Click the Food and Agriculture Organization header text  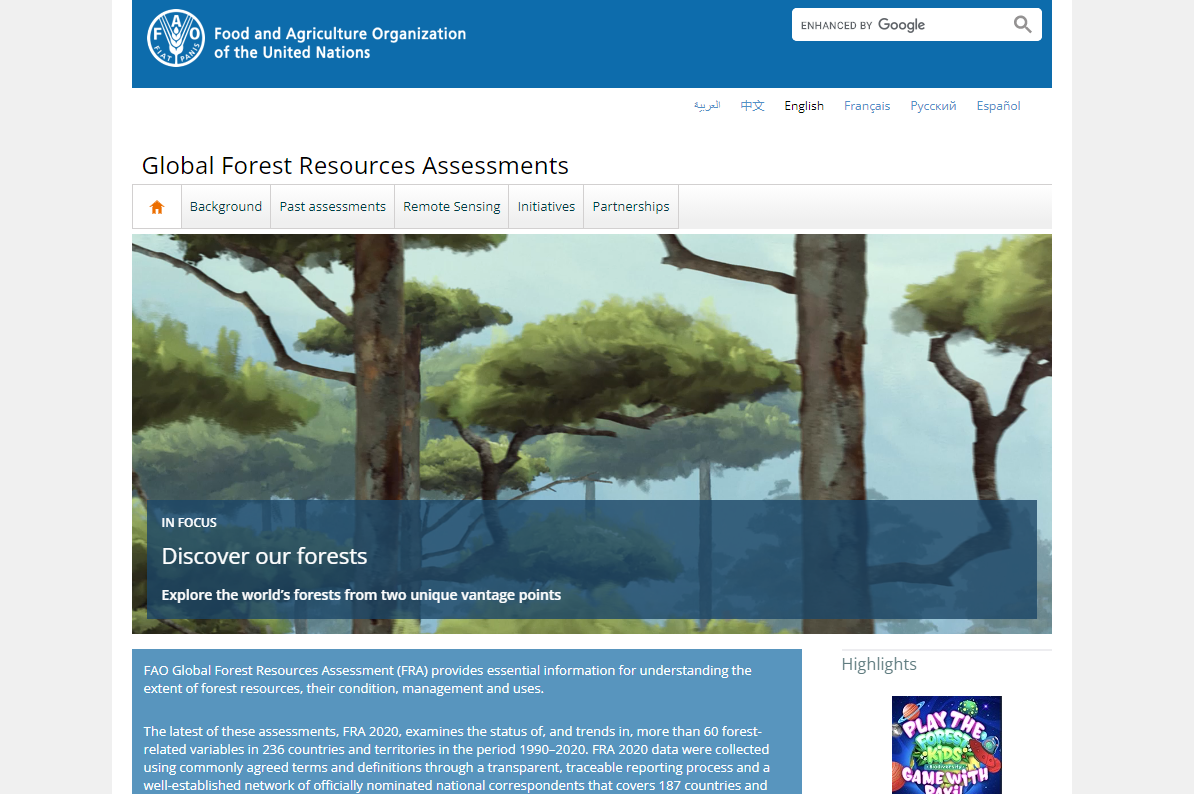click(x=340, y=42)
